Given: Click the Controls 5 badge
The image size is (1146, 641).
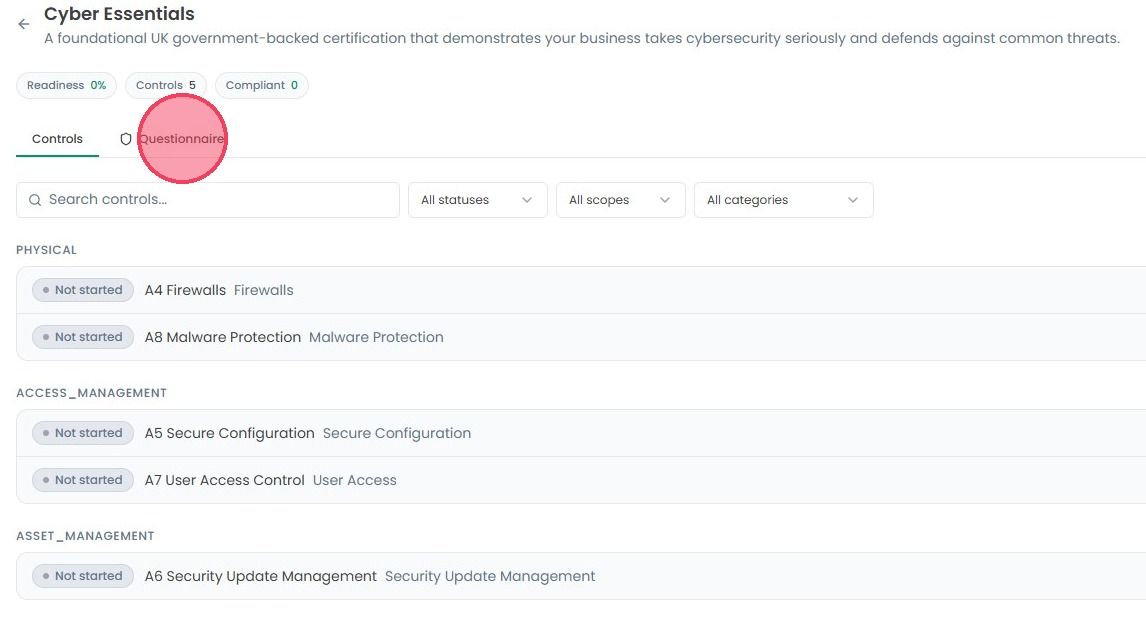Looking at the screenshot, I should point(166,86).
